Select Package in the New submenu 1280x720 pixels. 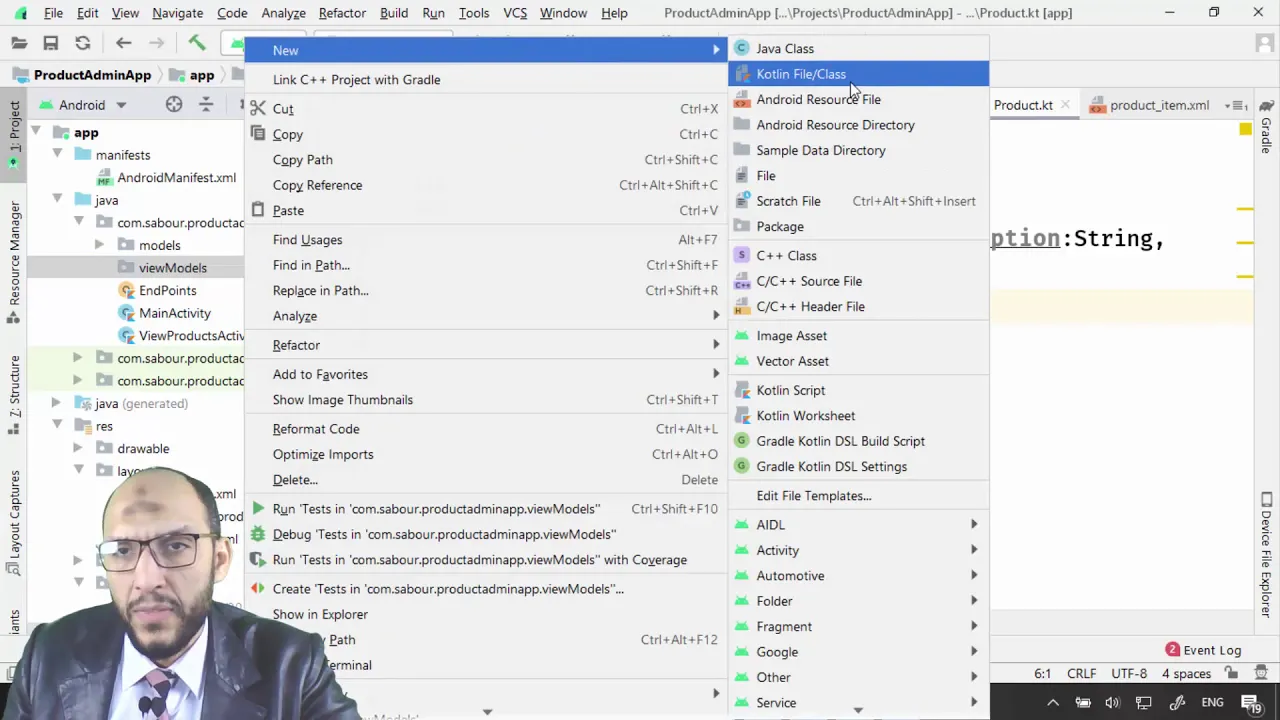coord(858,226)
